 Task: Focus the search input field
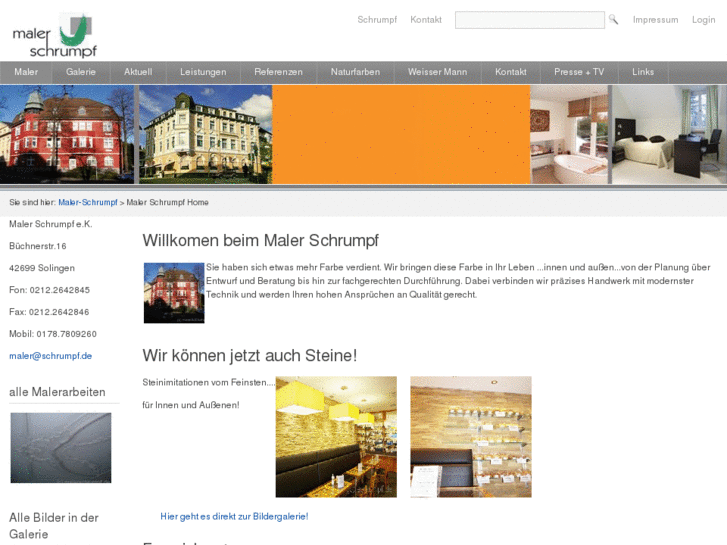(x=529, y=20)
